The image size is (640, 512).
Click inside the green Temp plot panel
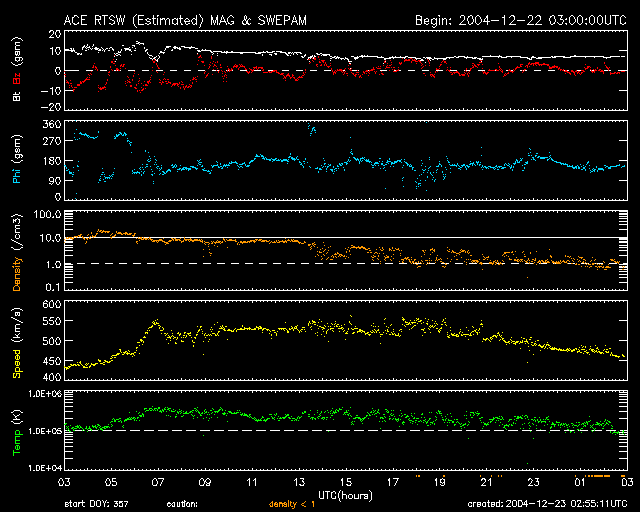coord(346,430)
